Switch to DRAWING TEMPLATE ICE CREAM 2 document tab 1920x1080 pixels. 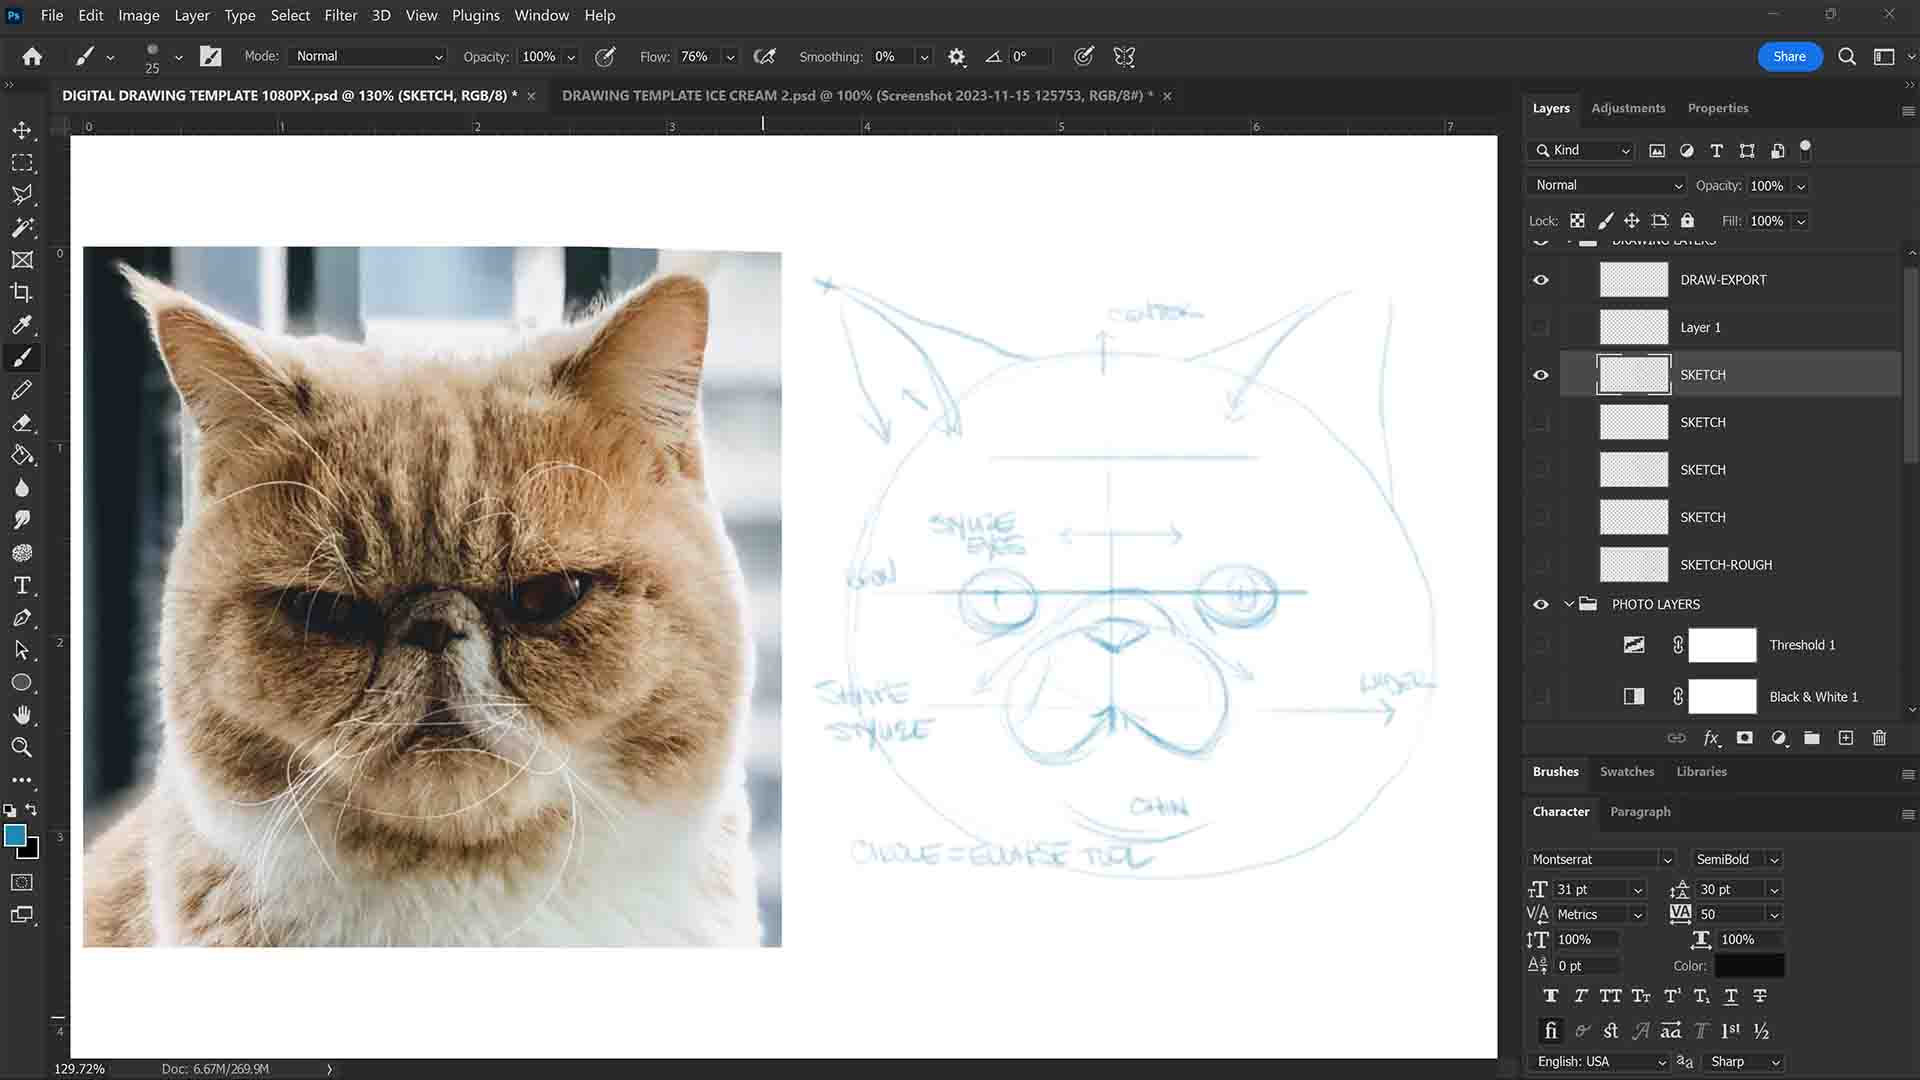tap(857, 96)
